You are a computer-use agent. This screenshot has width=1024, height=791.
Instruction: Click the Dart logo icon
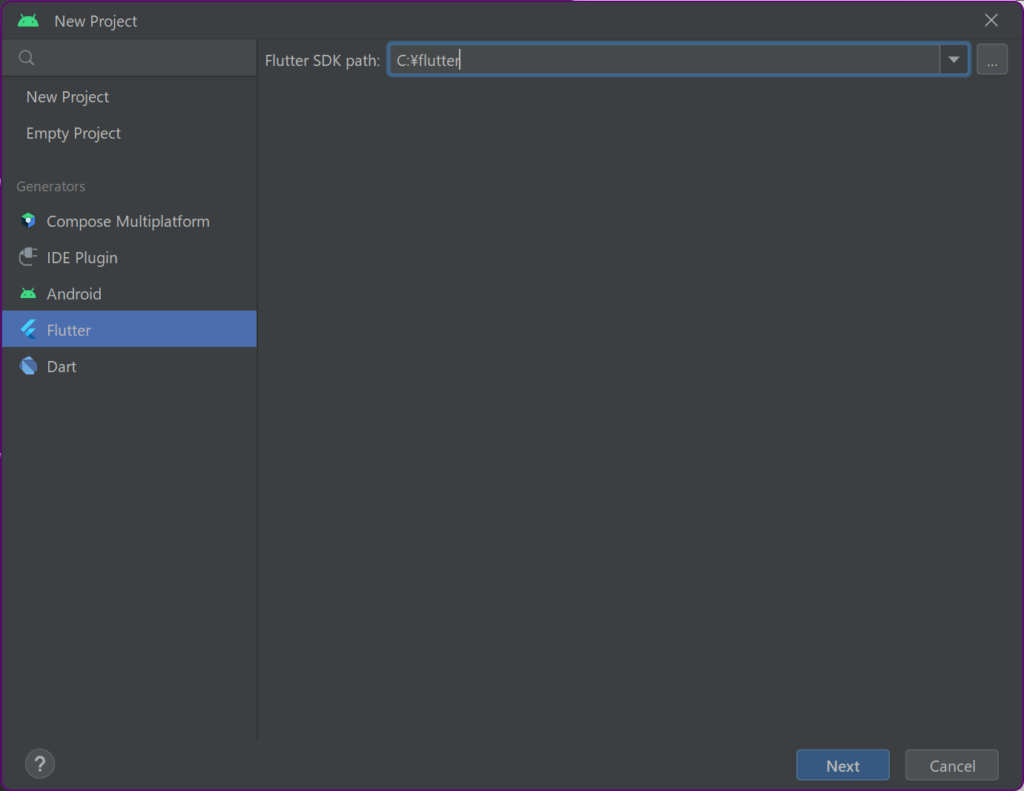28,366
